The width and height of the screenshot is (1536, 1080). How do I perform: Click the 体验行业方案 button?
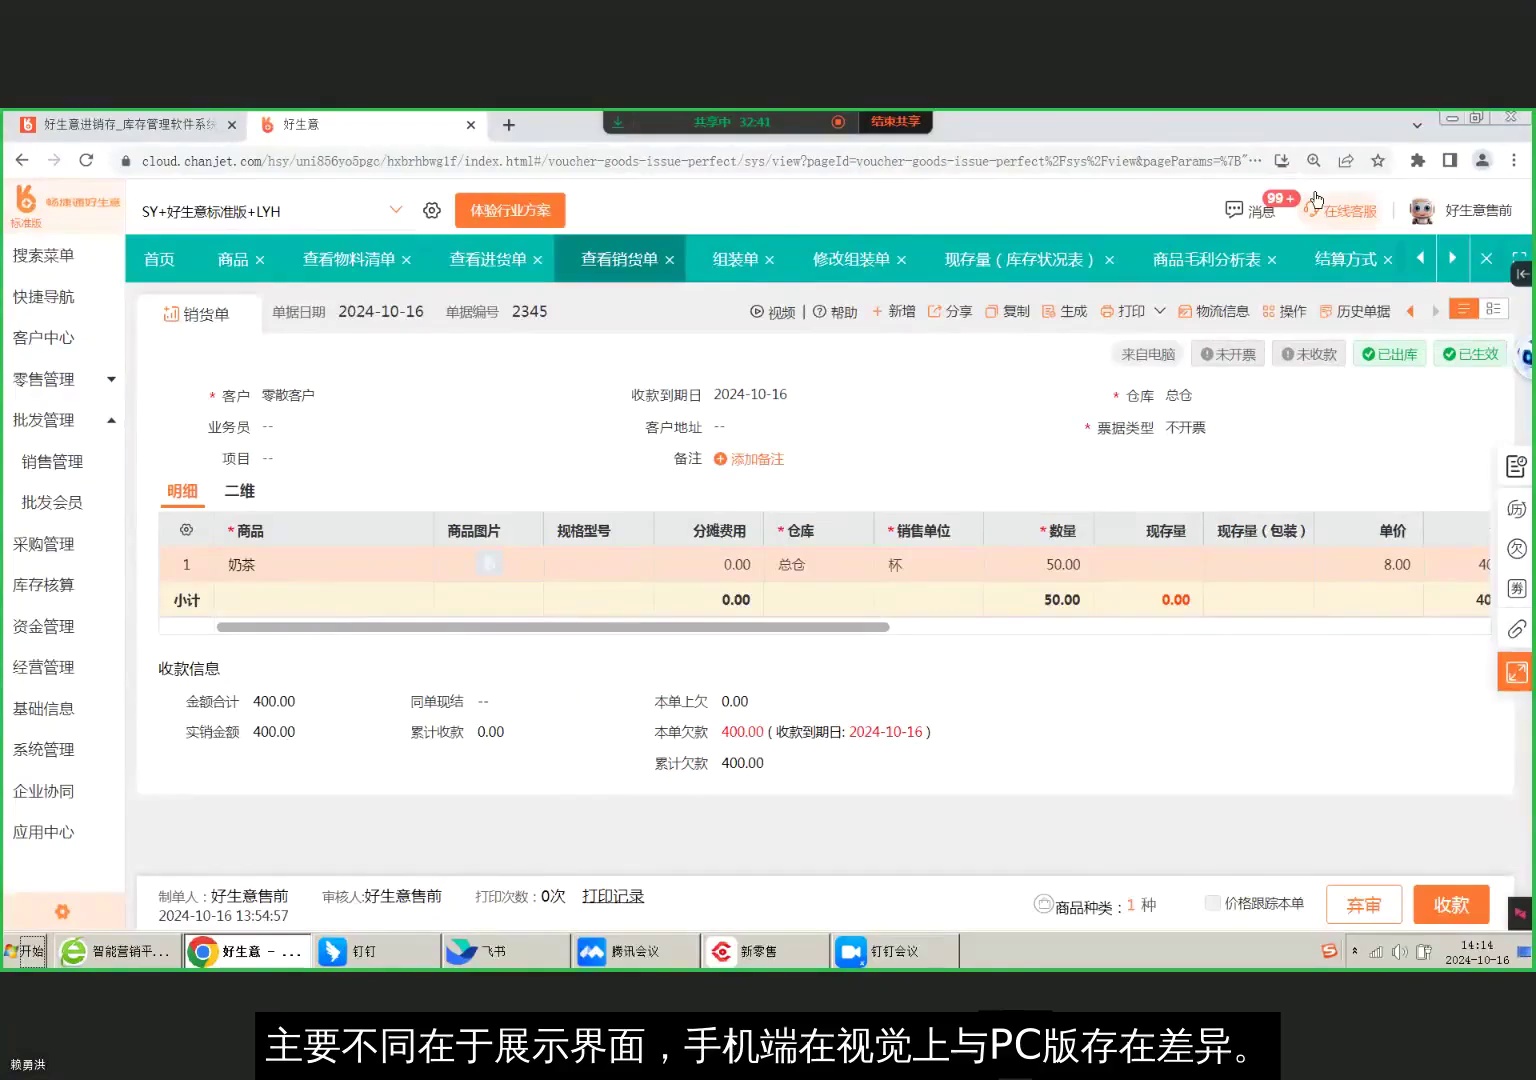point(510,210)
